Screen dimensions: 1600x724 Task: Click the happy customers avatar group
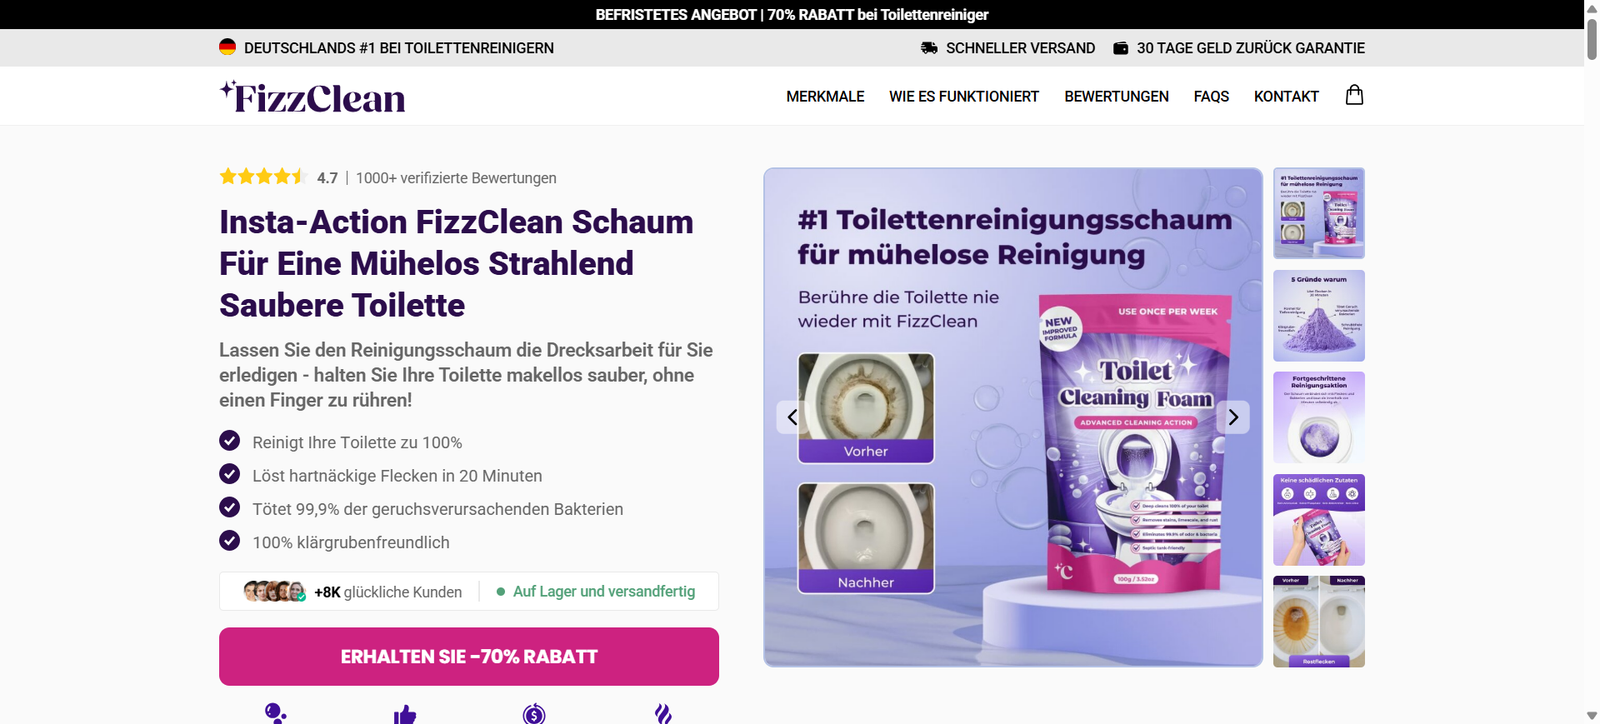pyautogui.click(x=274, y=591)
